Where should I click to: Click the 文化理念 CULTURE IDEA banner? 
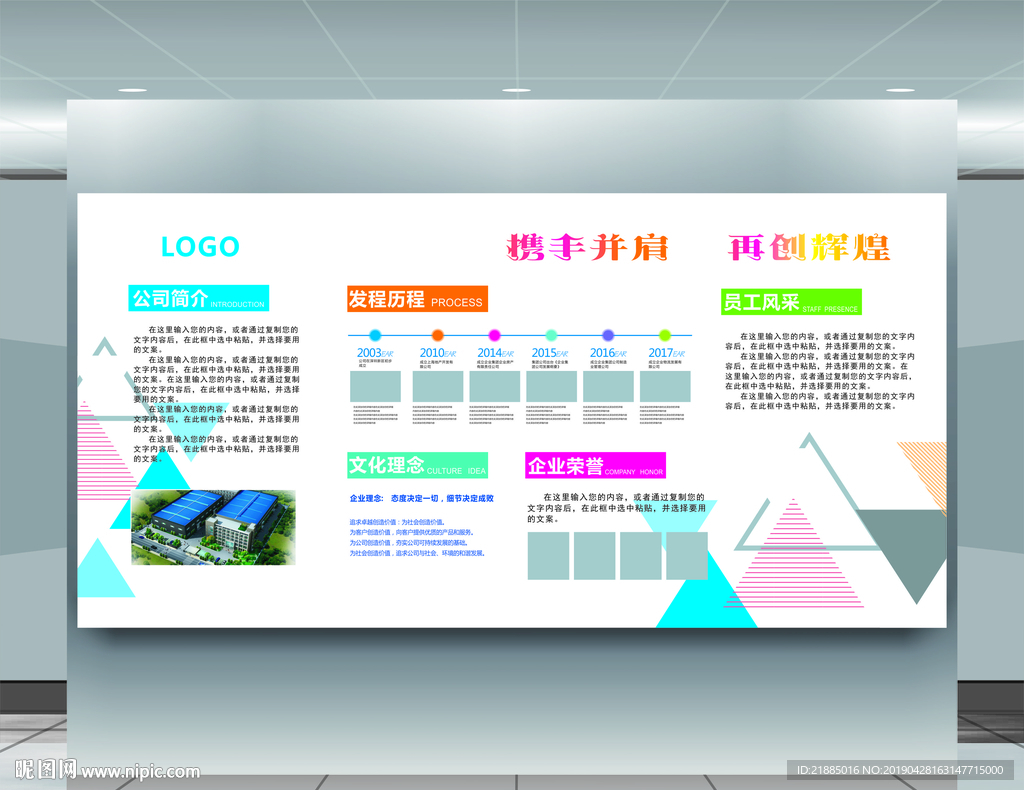click(416, 464)
